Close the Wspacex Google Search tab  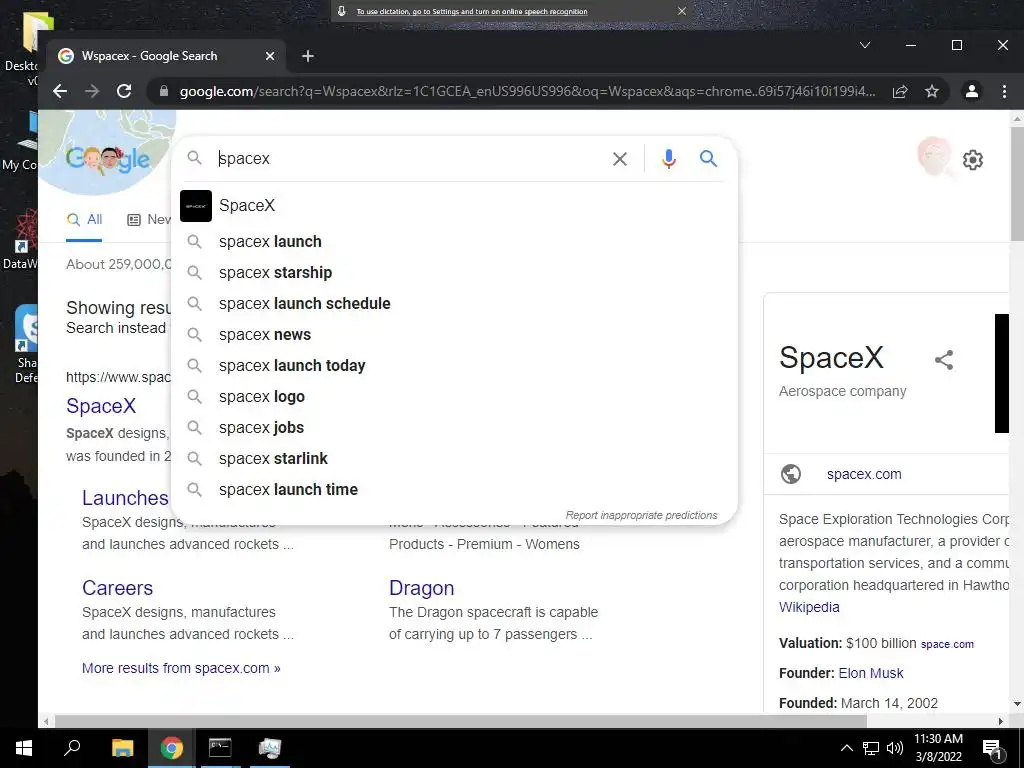pyautogui.click(x=270, y=56)
